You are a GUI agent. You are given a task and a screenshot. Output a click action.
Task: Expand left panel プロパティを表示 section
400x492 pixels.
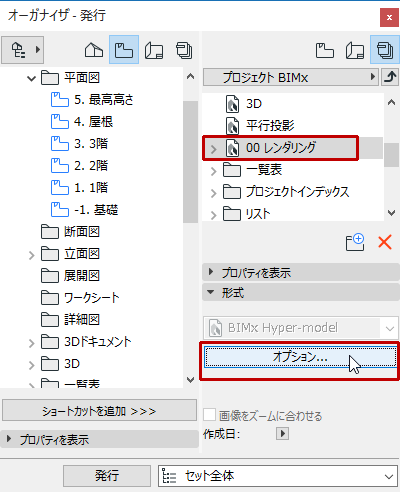(99, 439)
